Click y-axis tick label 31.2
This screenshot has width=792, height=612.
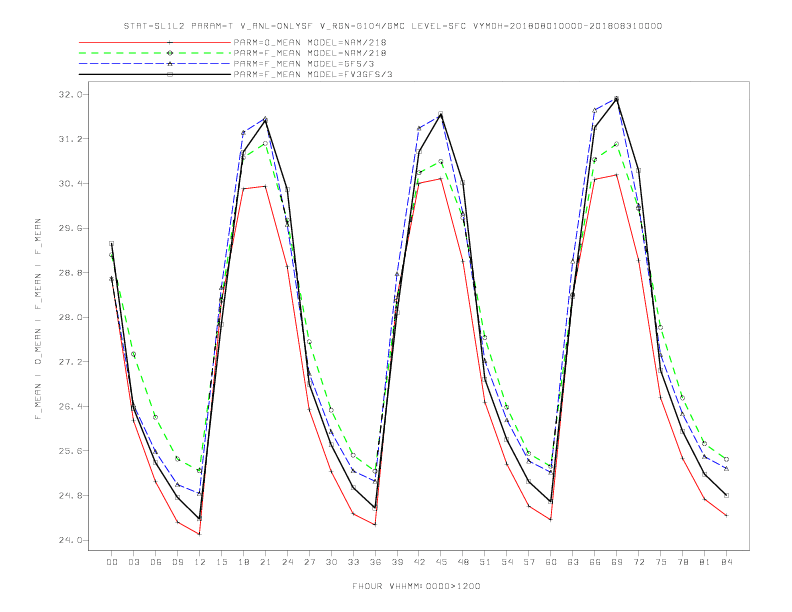click(70, 139)
